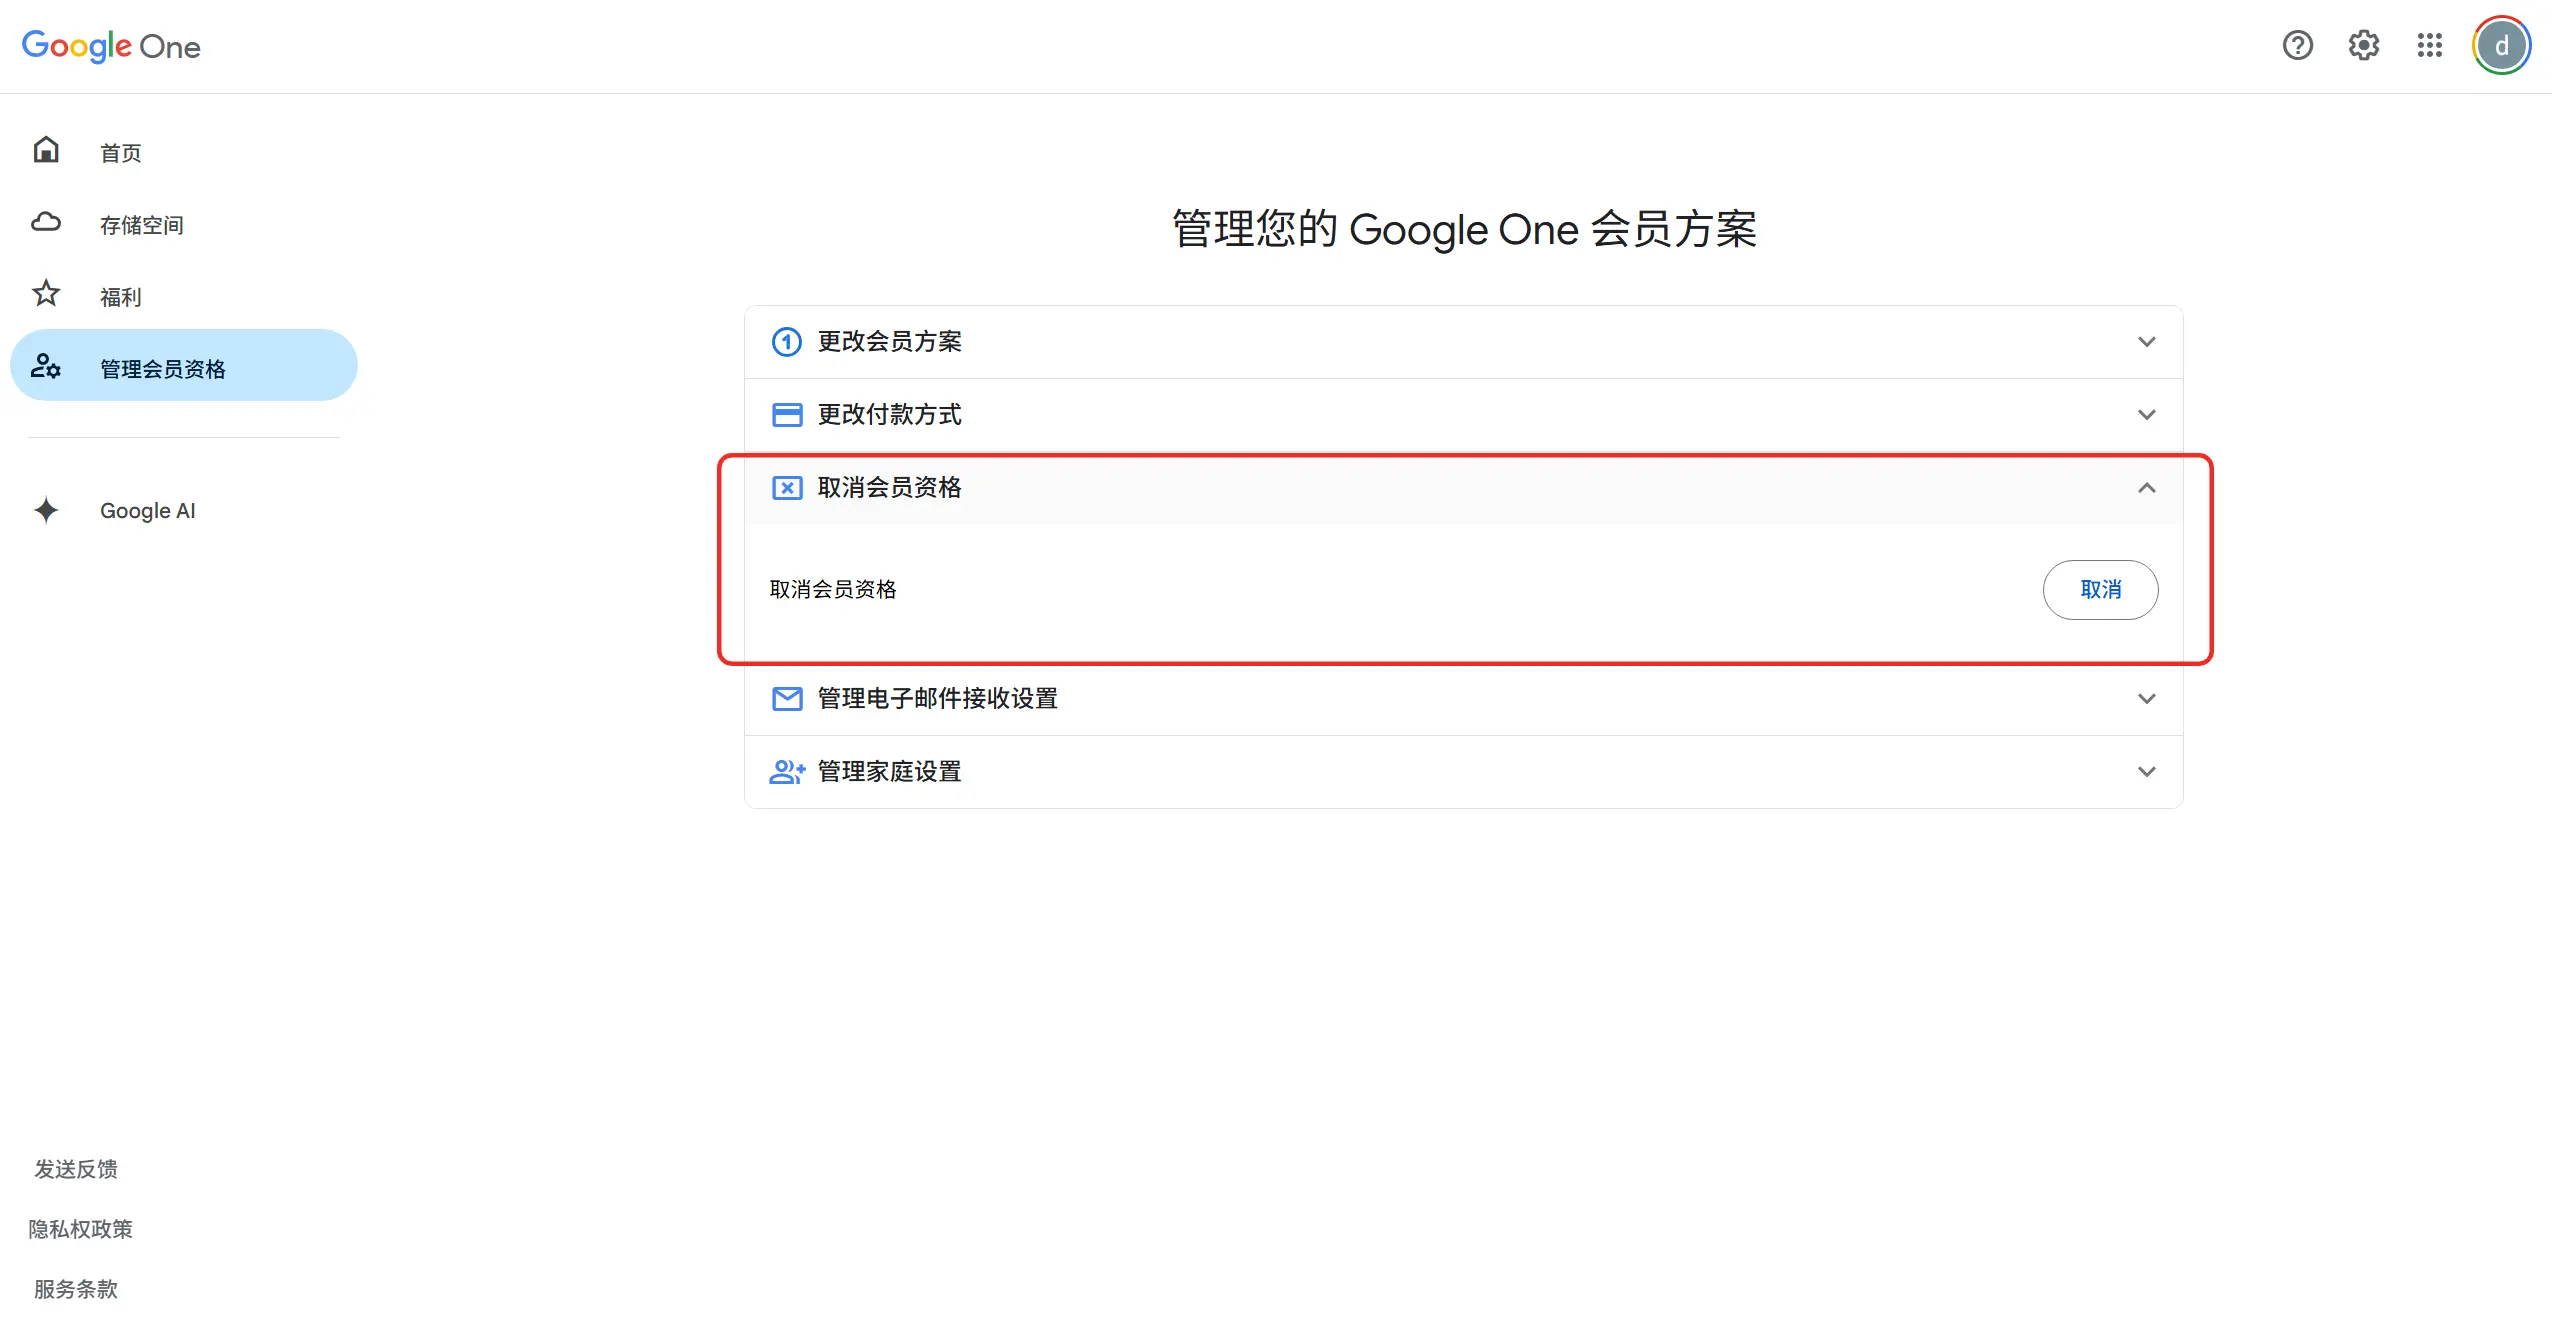2552x1338 pixels.
Task: Open the help question mark icon
Action: (2298, 46)
